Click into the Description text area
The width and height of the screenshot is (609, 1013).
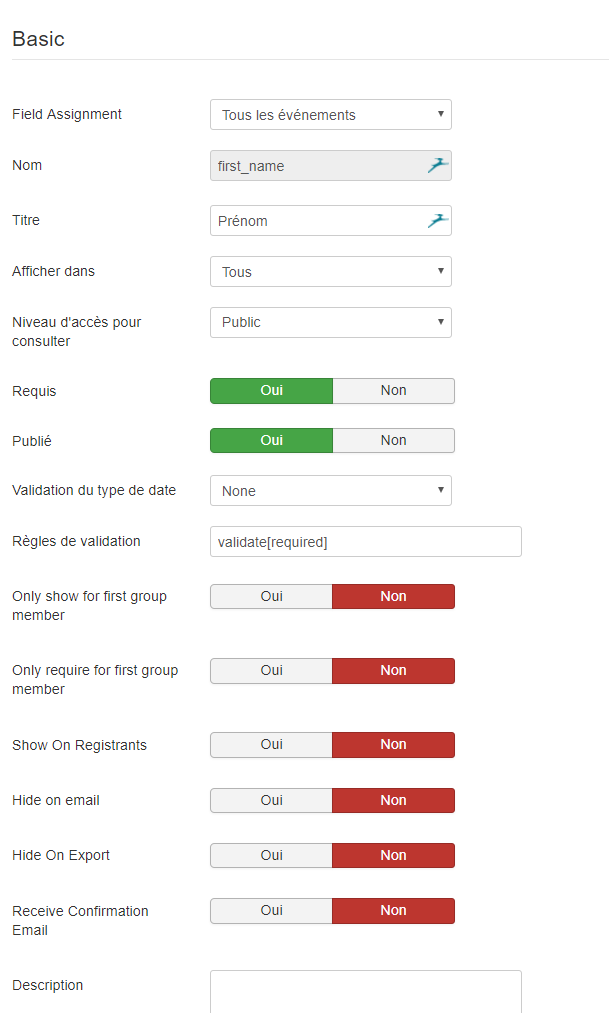pyautogui.click(x=365, y=991)
